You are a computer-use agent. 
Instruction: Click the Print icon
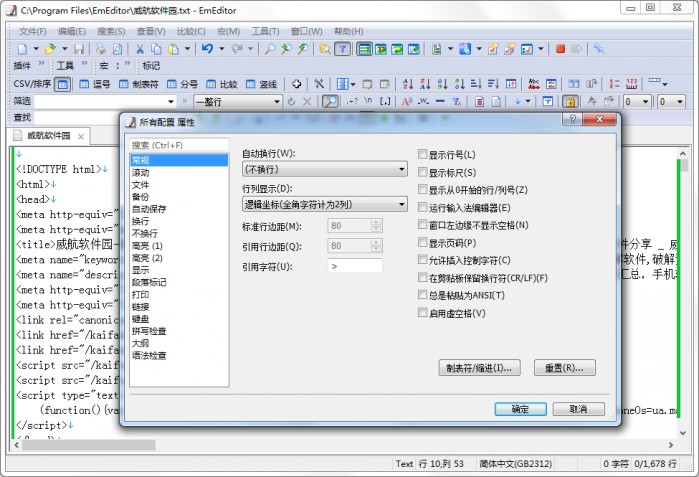pyautogui.click(x=101, y=49)
